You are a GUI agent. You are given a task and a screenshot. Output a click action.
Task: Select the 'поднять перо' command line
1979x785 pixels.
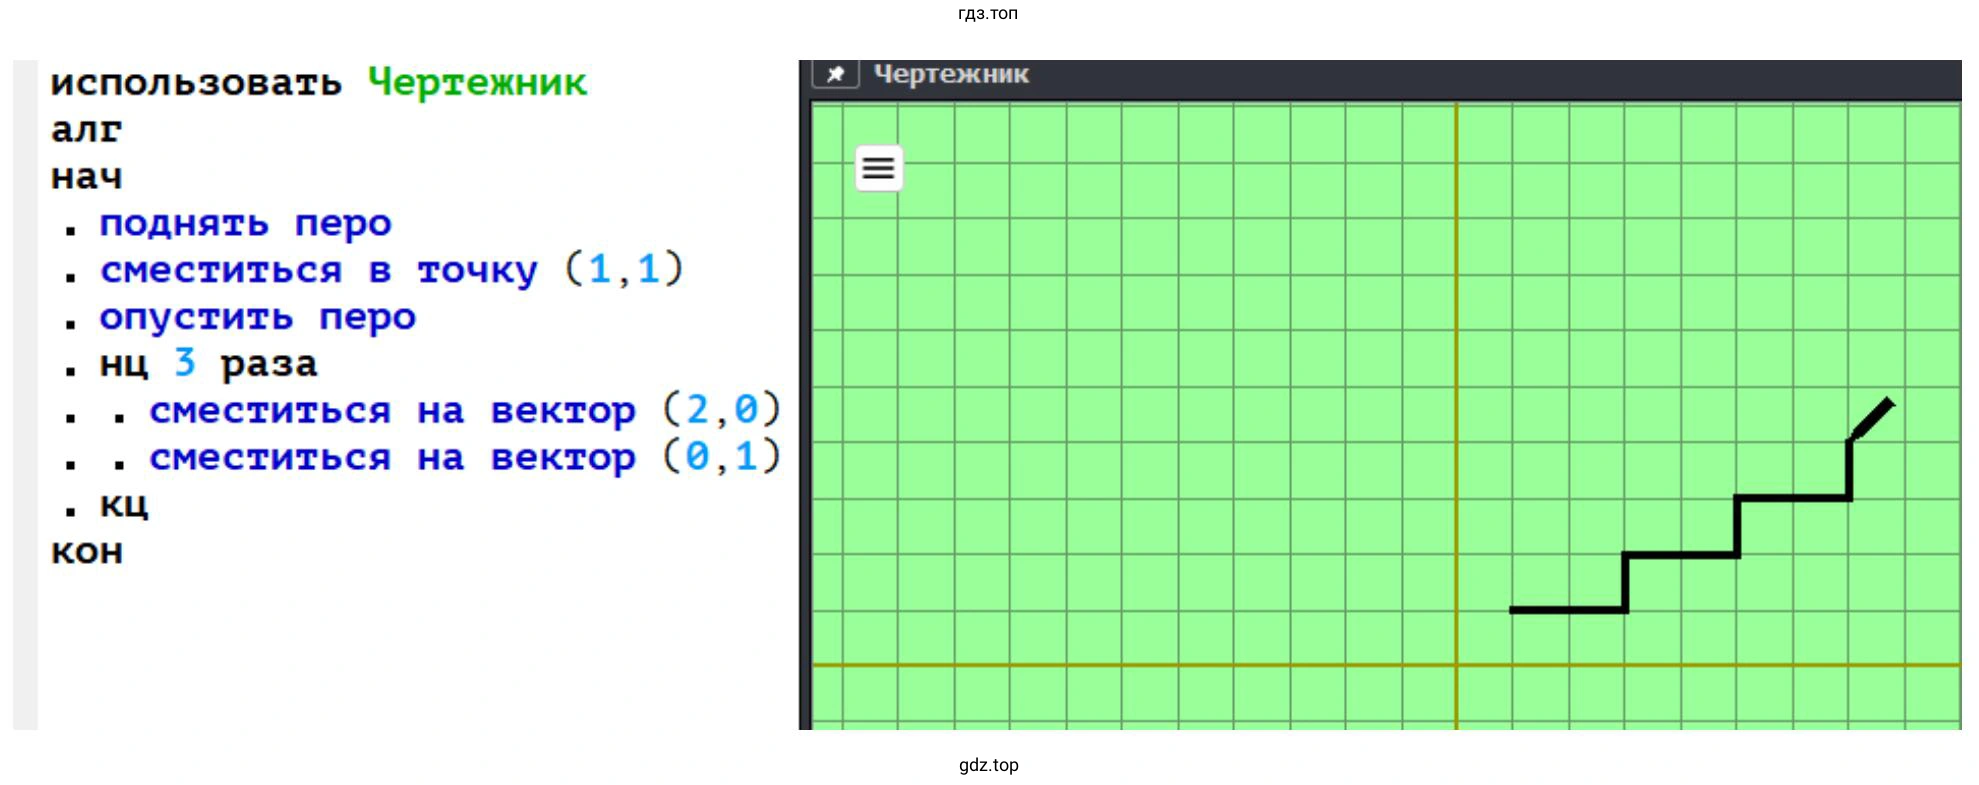point(245,223)
